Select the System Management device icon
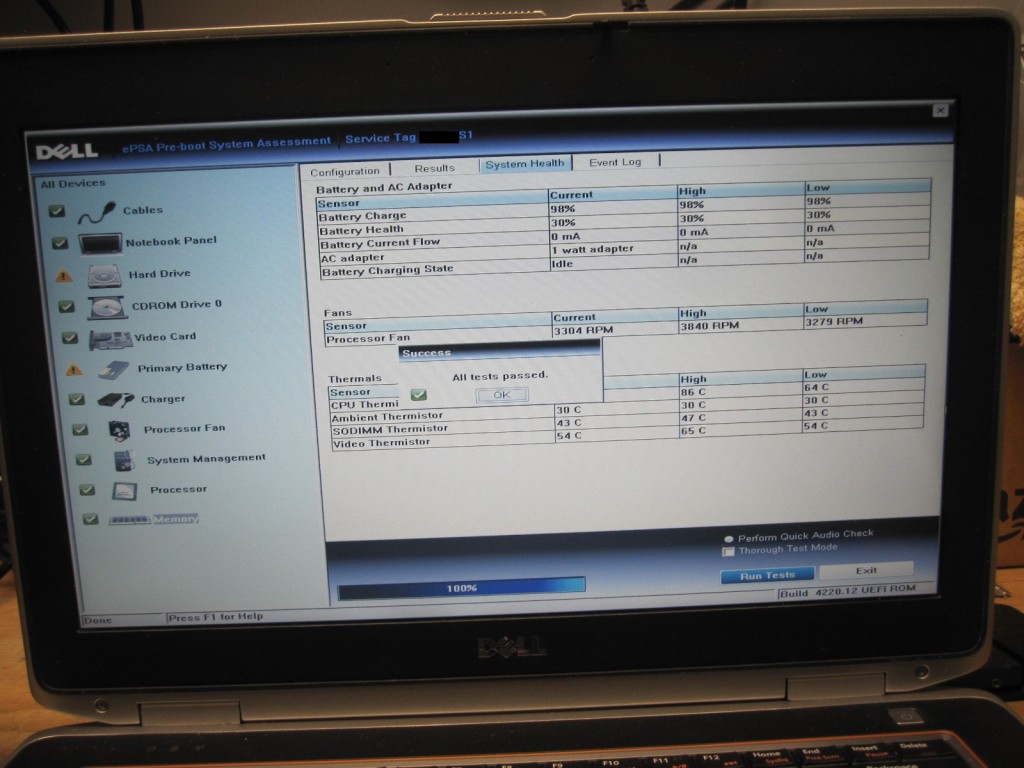The width and height of the screenshot is (1024, 768). coord(123,460)
